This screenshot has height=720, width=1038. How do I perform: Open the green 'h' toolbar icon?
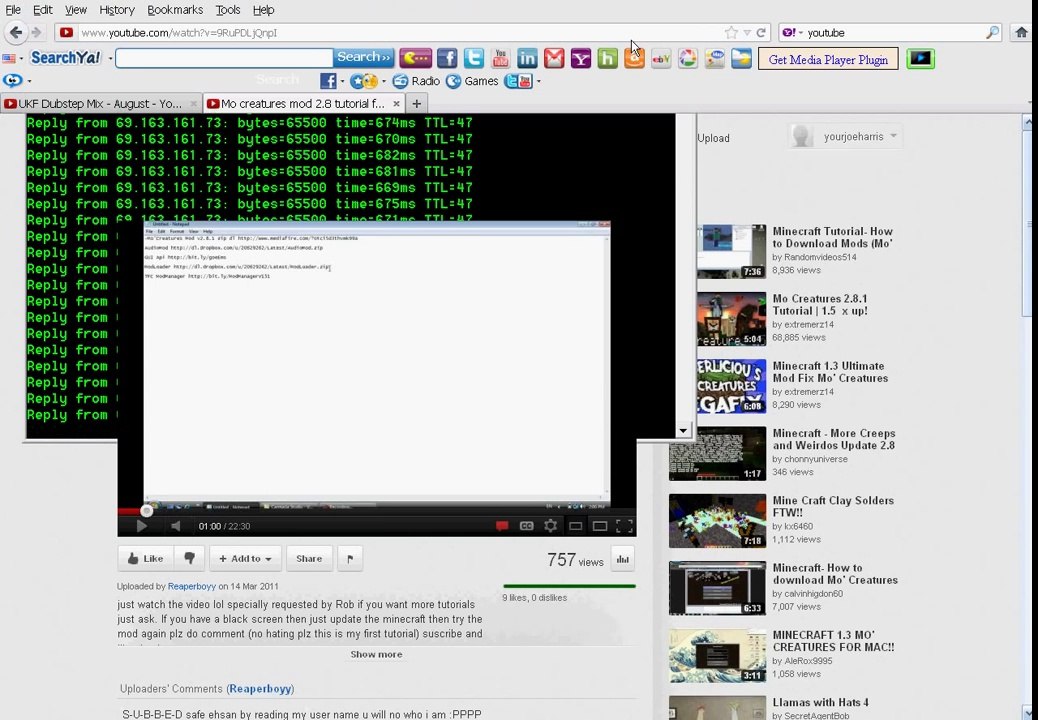[607, 58]
